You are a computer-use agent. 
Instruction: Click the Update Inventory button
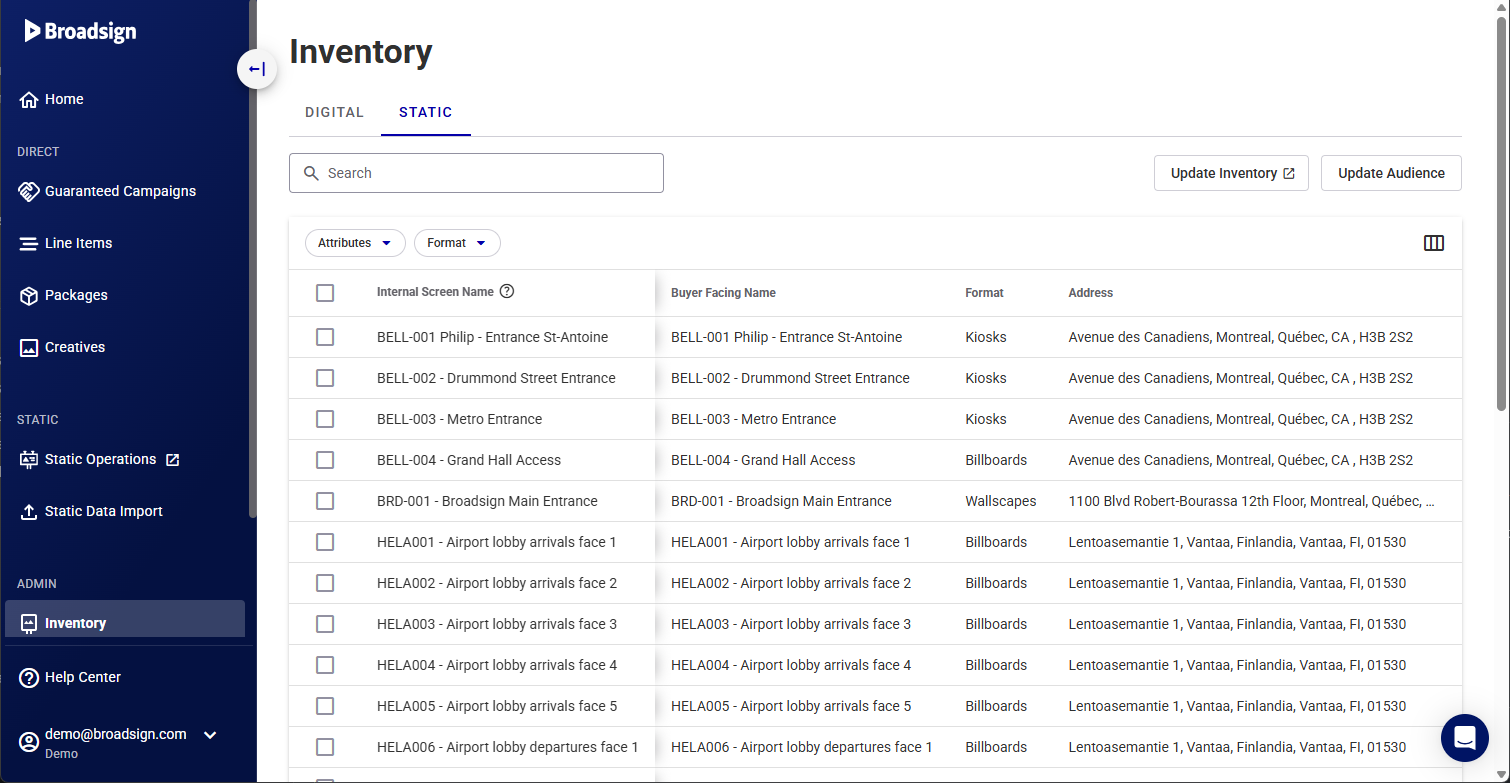tap(1231, 173)
